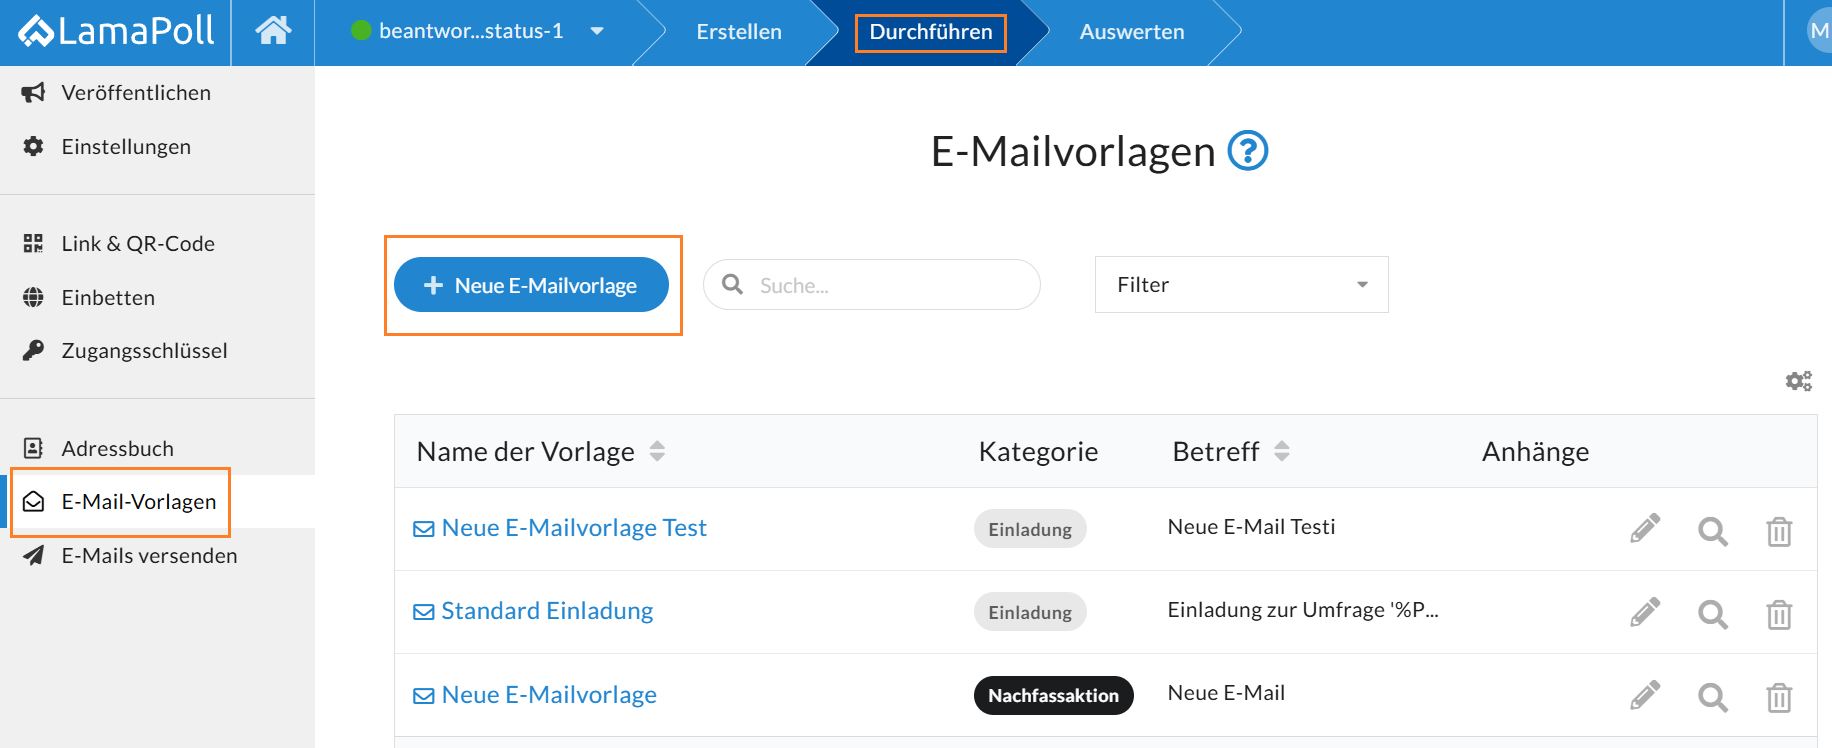Sort by Name der Vorlage arrows
The image size is (1832, 748).
[x=657, y=451]
